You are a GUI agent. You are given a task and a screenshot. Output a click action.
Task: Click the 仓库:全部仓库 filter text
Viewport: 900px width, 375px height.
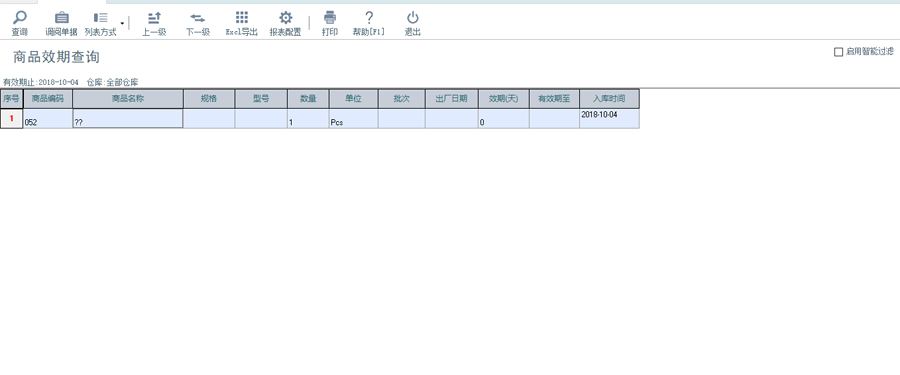click(x=112, y=83)
